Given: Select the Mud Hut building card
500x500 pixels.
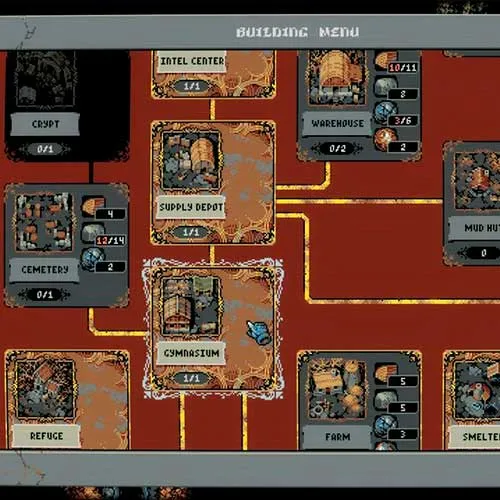Looking at the screenshot, I should [x=472, y=203].
